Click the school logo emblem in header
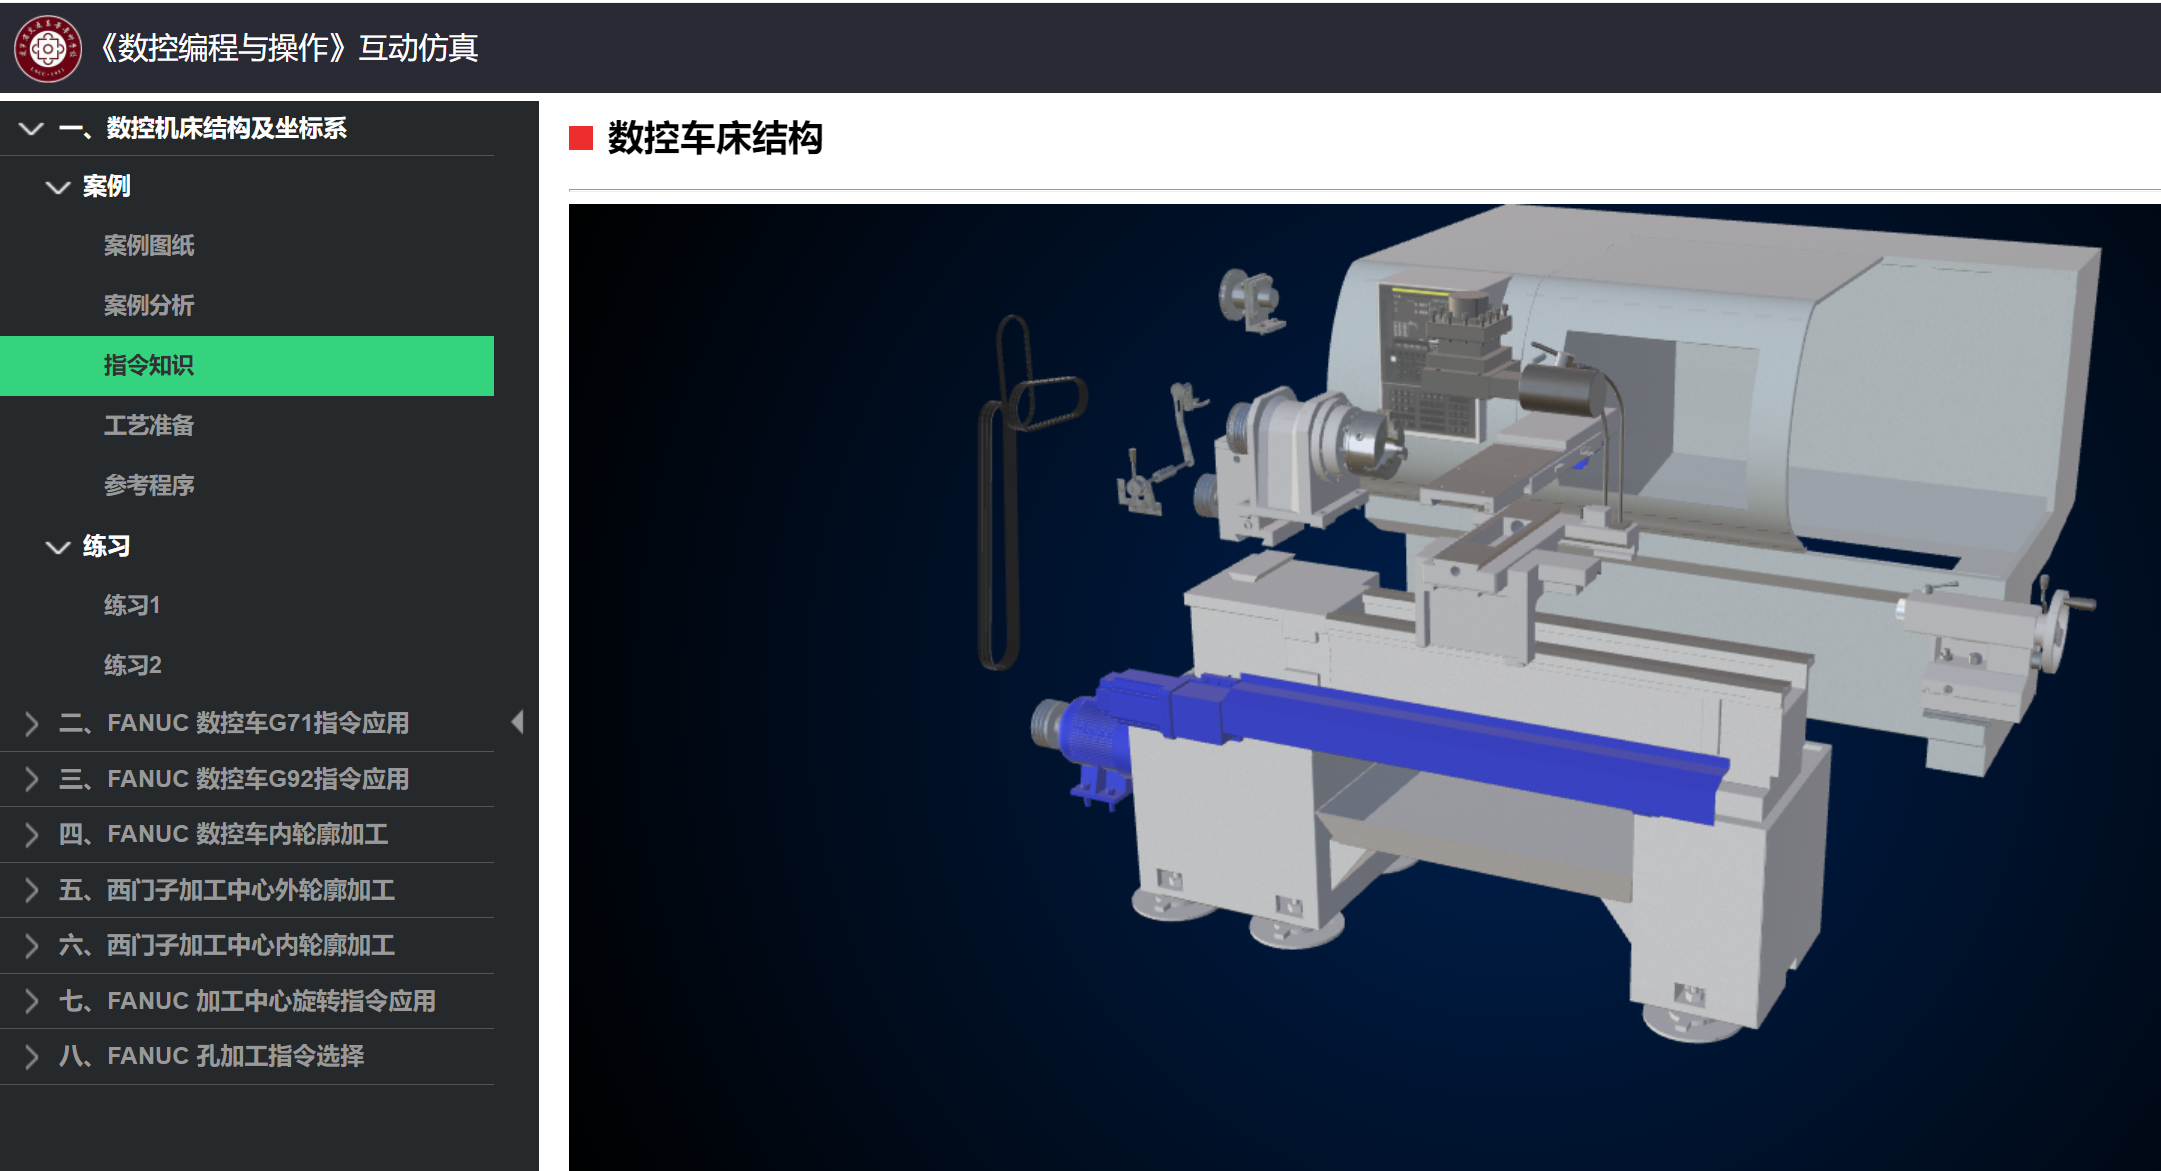The width and height of the screenshot is (2161, 1171). point(47,48)
